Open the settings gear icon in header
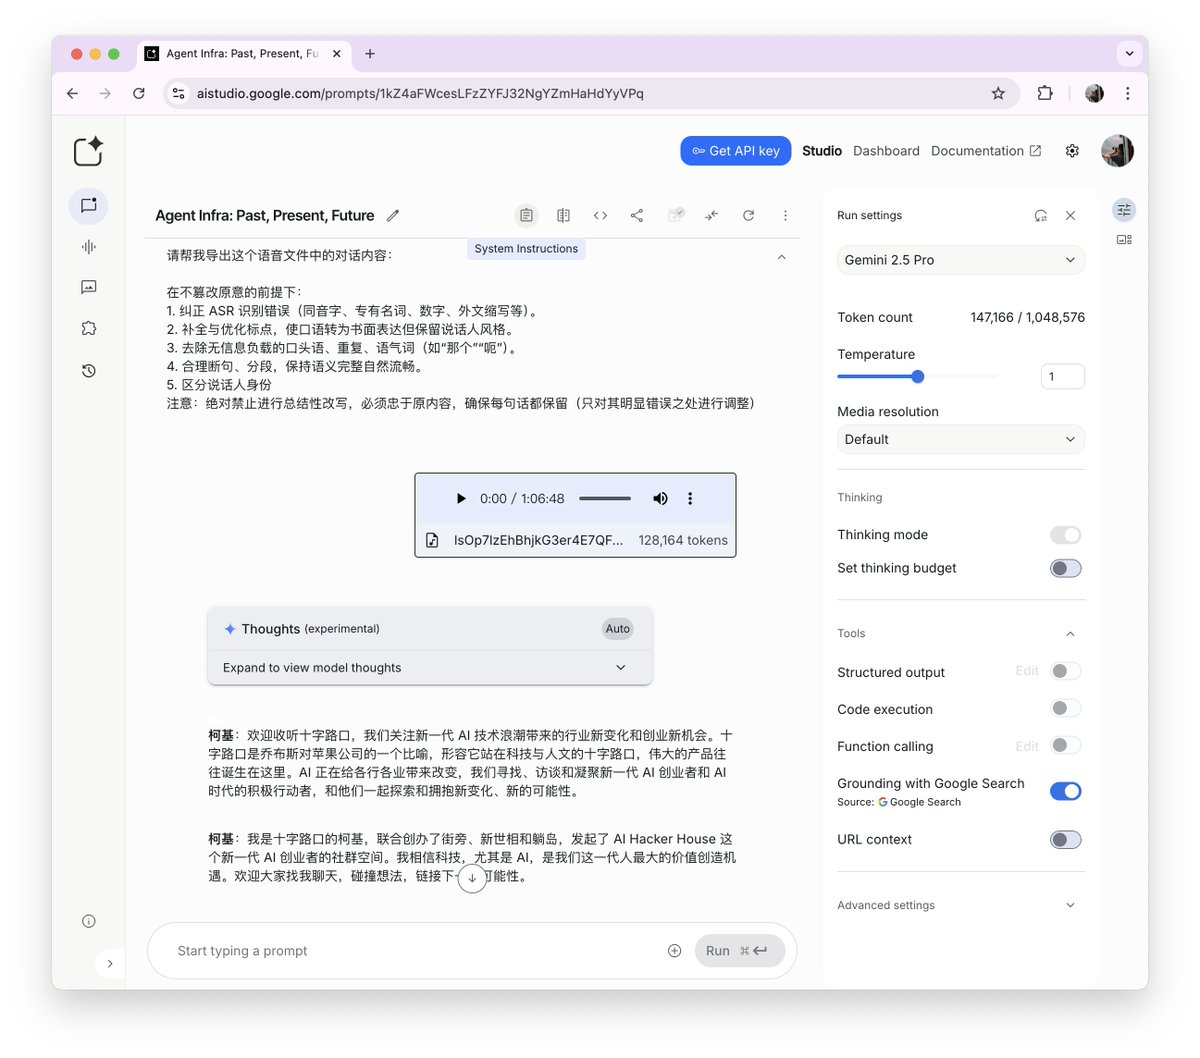The width and height of the screenshot is (1200, 1058). pyautogui.click(x=1072, y=151)
